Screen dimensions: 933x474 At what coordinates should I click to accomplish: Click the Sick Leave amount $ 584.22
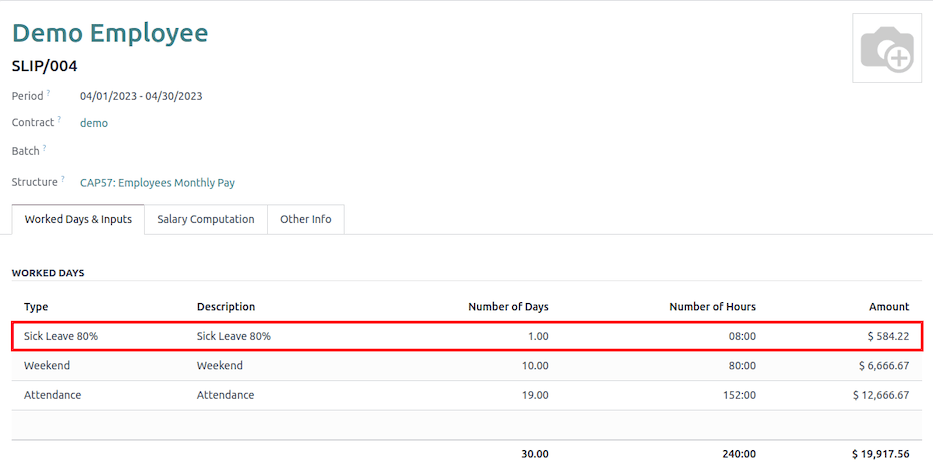888,336
